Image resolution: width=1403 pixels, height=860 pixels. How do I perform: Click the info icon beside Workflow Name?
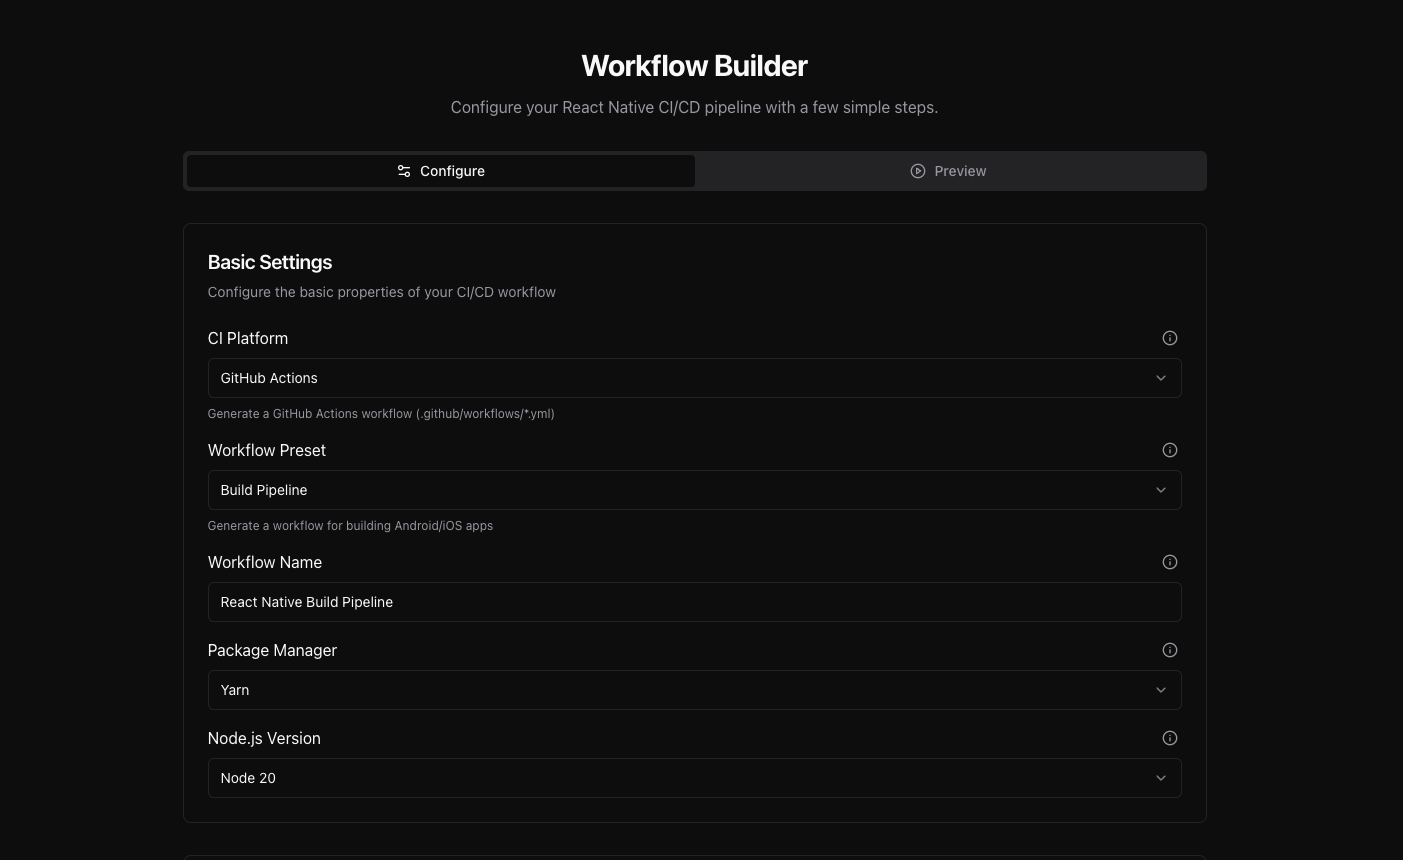(1169, 562)
